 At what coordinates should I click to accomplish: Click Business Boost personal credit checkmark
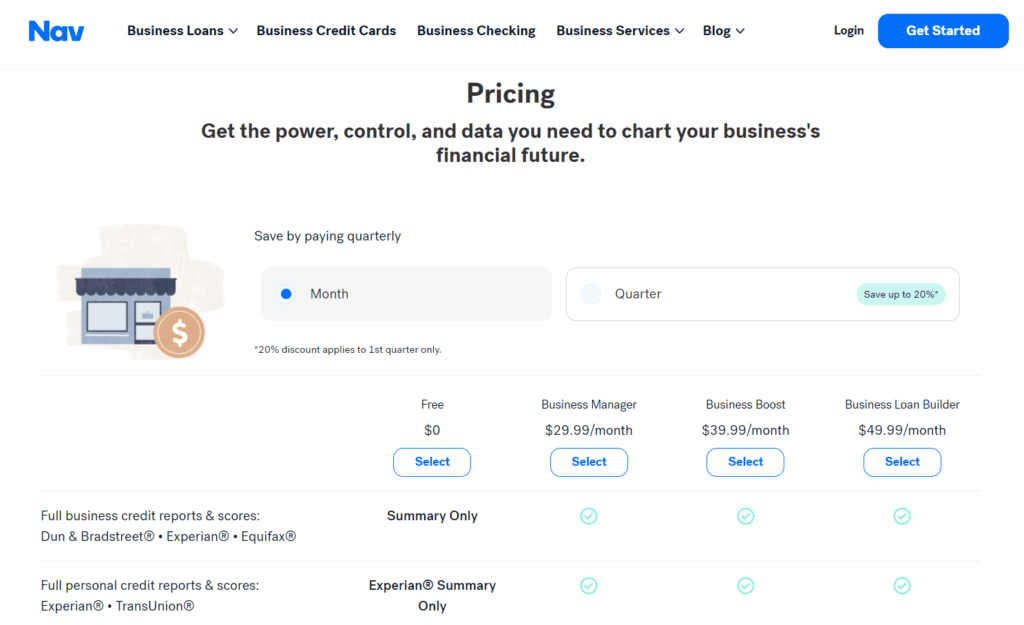coord(745,586)
